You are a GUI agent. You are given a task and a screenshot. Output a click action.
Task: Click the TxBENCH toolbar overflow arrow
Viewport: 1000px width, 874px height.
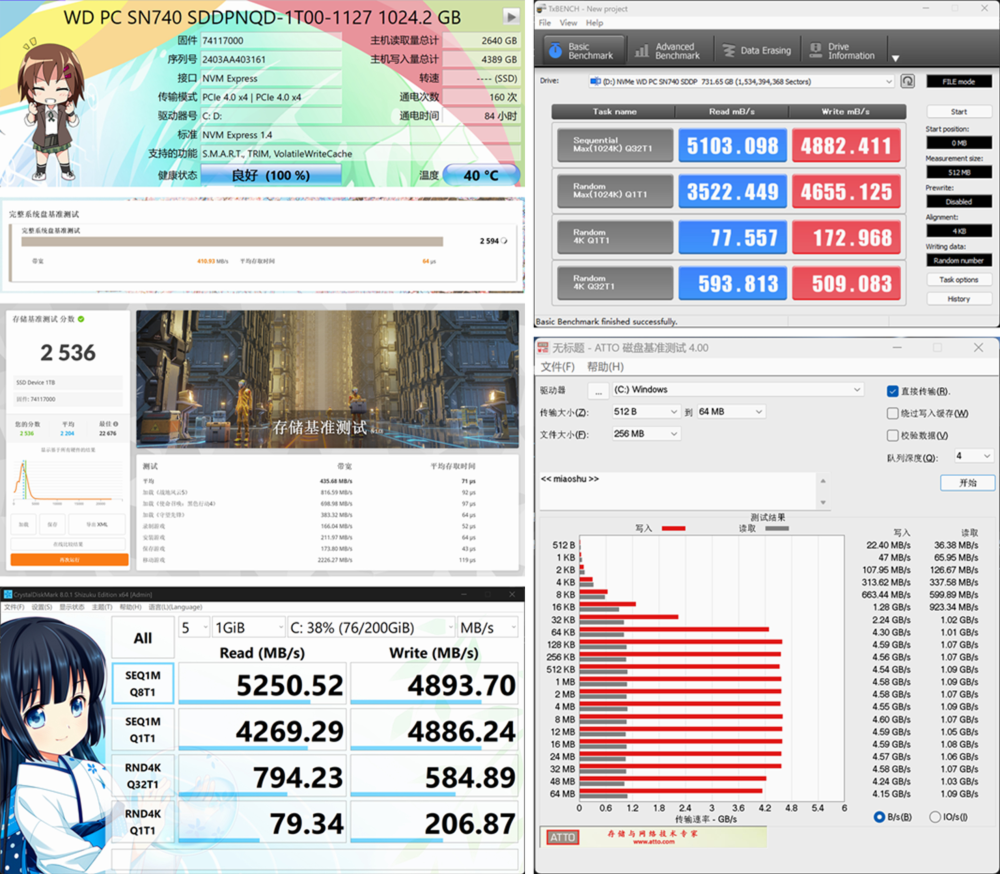click(x=895, y=58)
